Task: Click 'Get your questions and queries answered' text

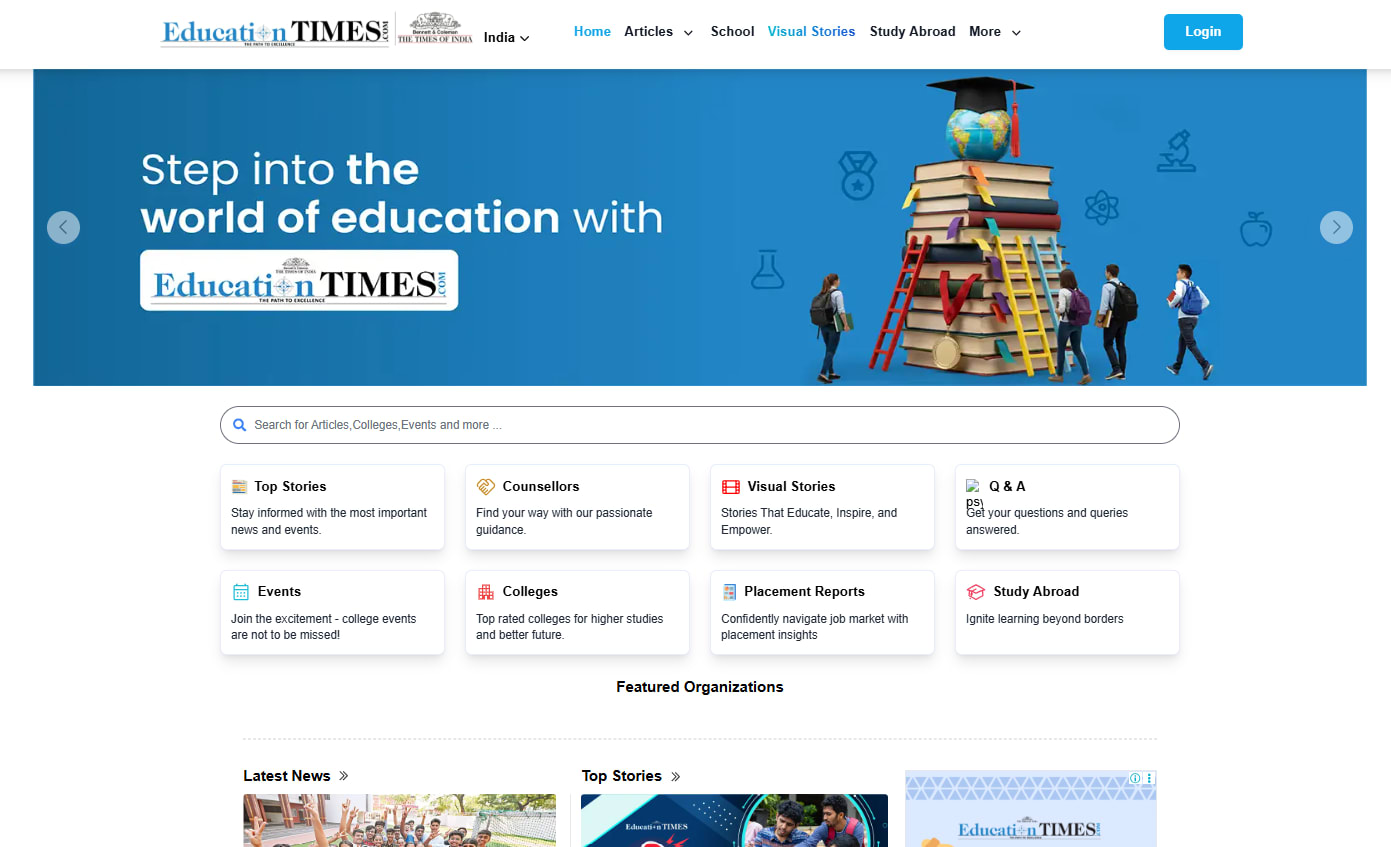Action: coord(1047,521)
